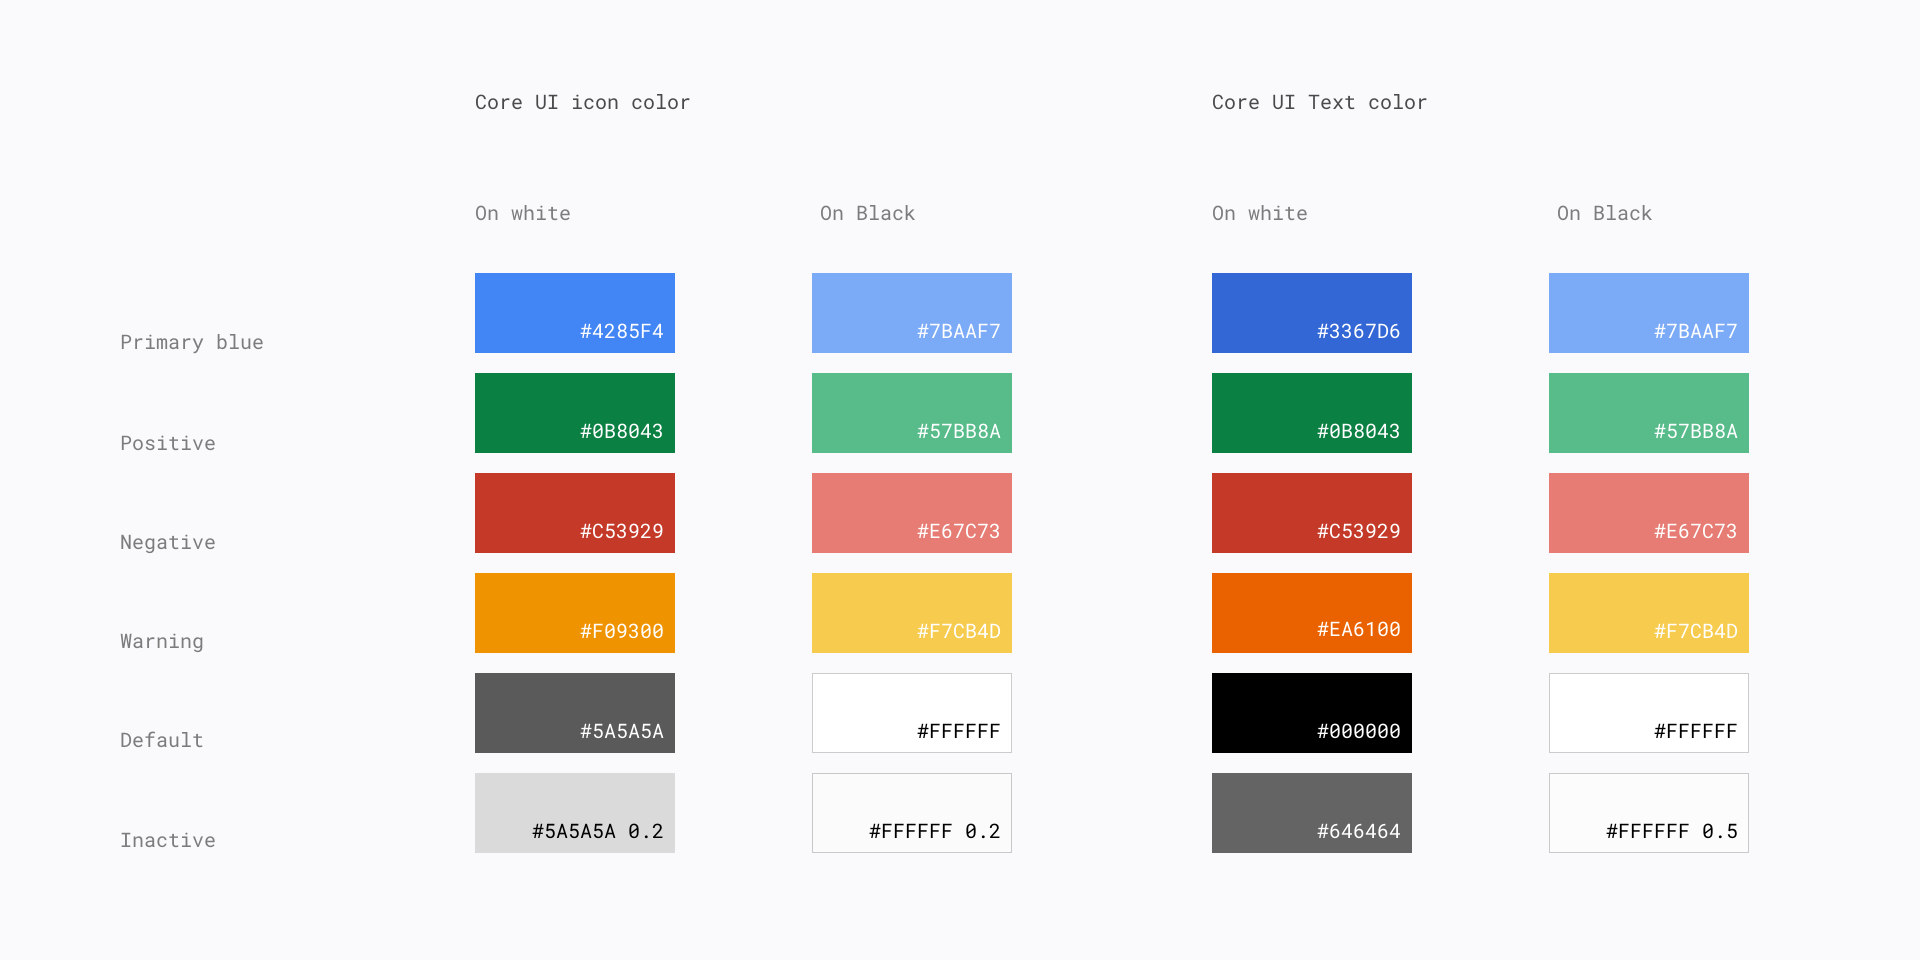The image size is (1920, 960).
Task: Click the #FFFFFF 0.2 swatch
Action: (912, 813)
